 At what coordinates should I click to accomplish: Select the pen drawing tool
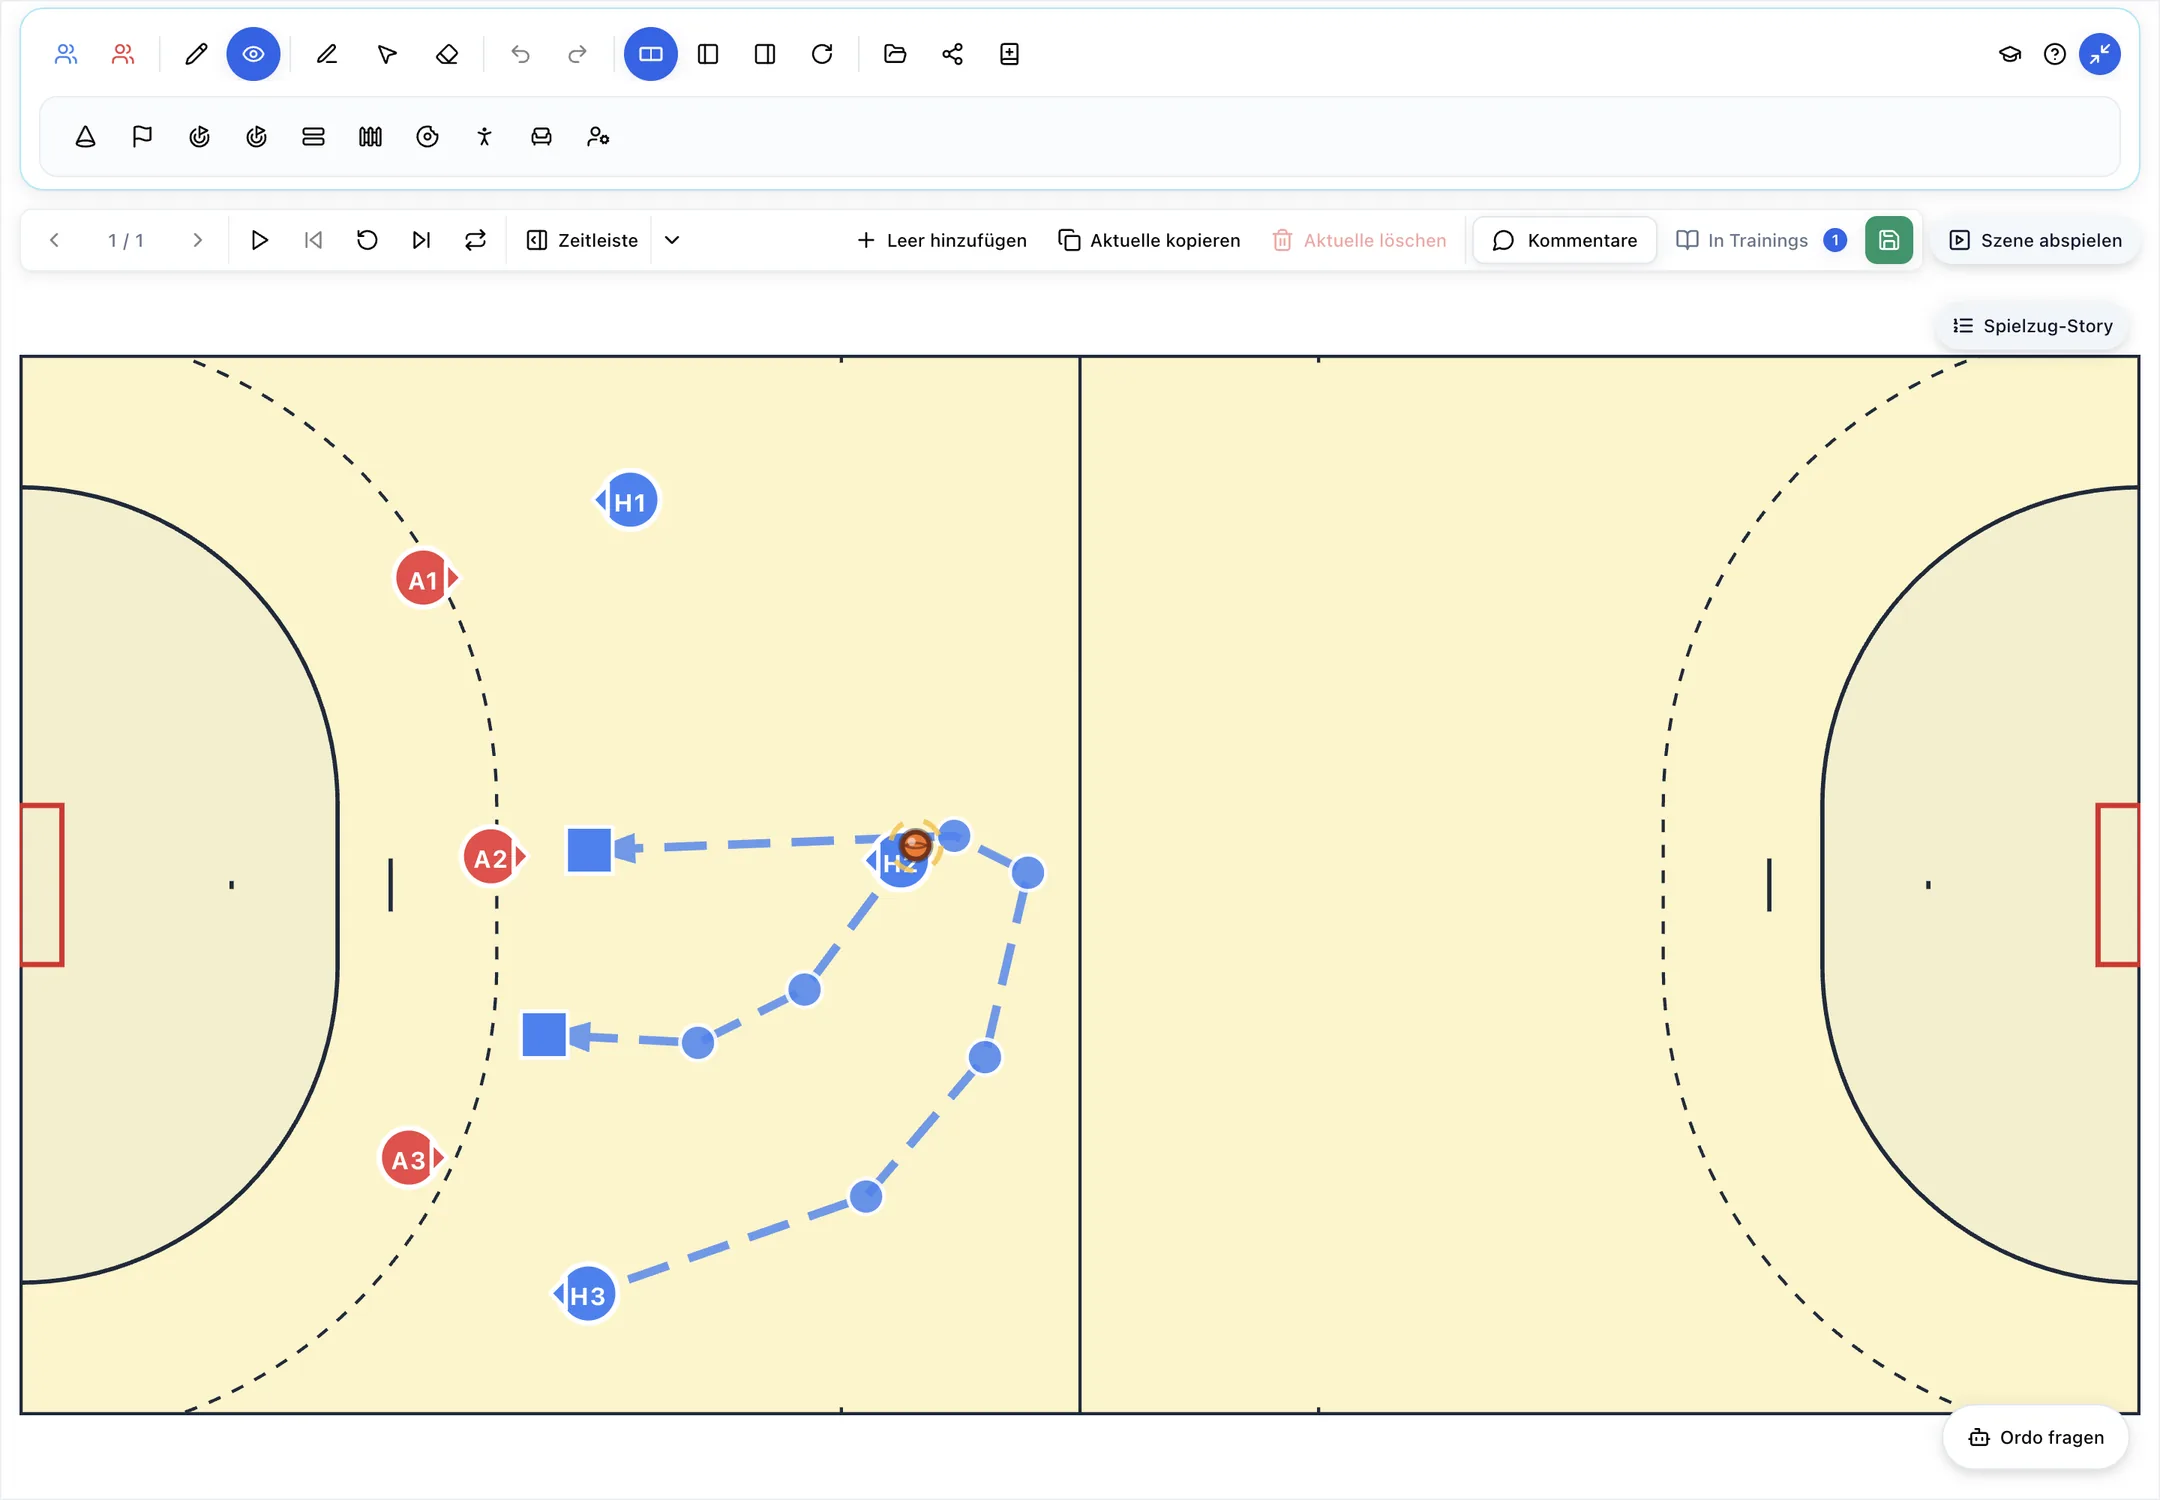(x=327, y=54)
